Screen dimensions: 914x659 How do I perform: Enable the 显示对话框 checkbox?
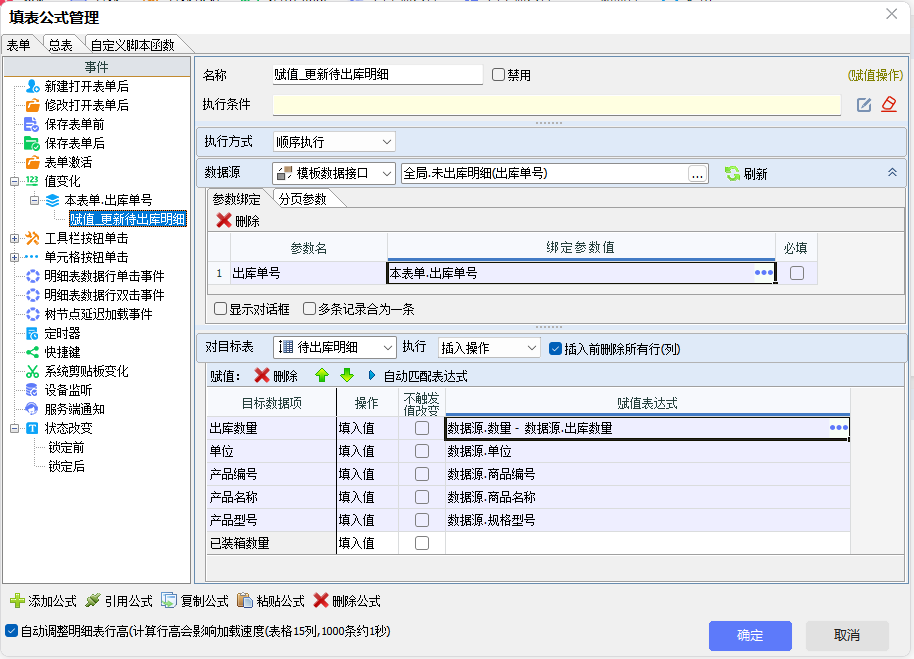220,309
